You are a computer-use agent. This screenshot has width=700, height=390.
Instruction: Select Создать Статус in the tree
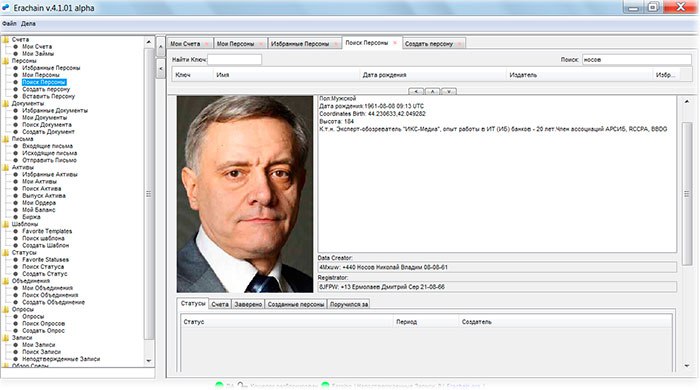pos(45,274)
